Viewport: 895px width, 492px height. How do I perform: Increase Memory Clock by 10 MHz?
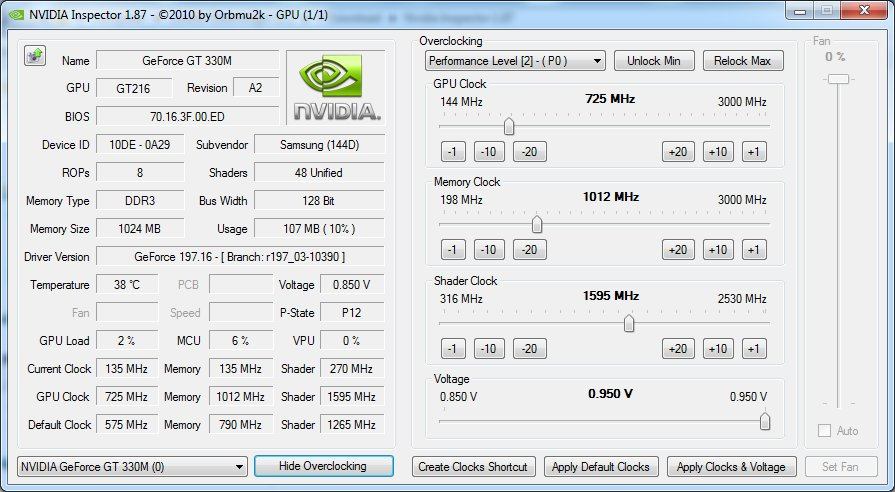718,250
